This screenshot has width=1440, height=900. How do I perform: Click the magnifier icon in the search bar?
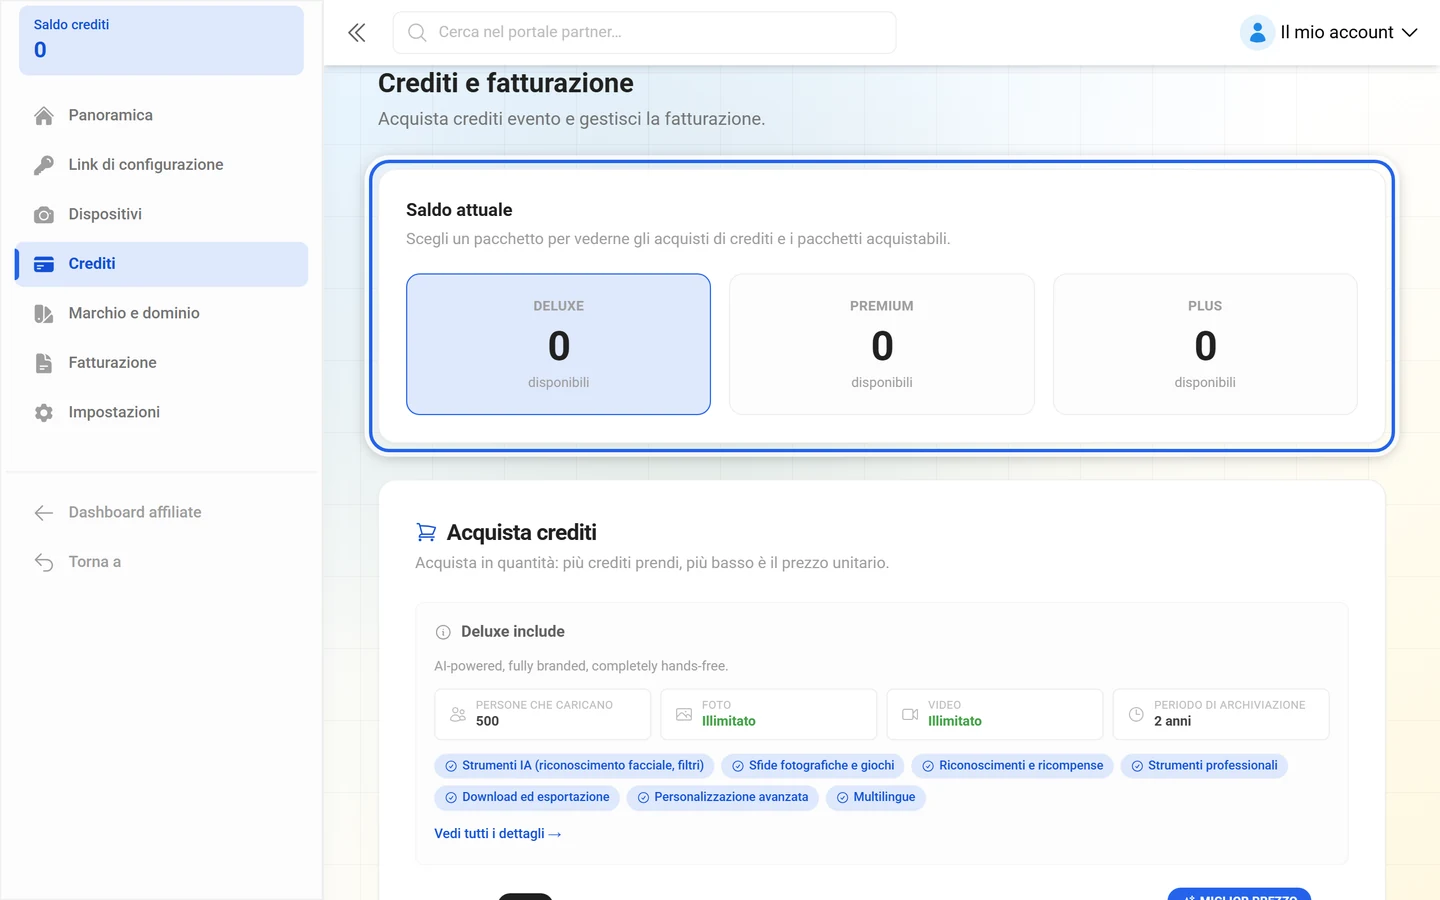coord(417,33)
